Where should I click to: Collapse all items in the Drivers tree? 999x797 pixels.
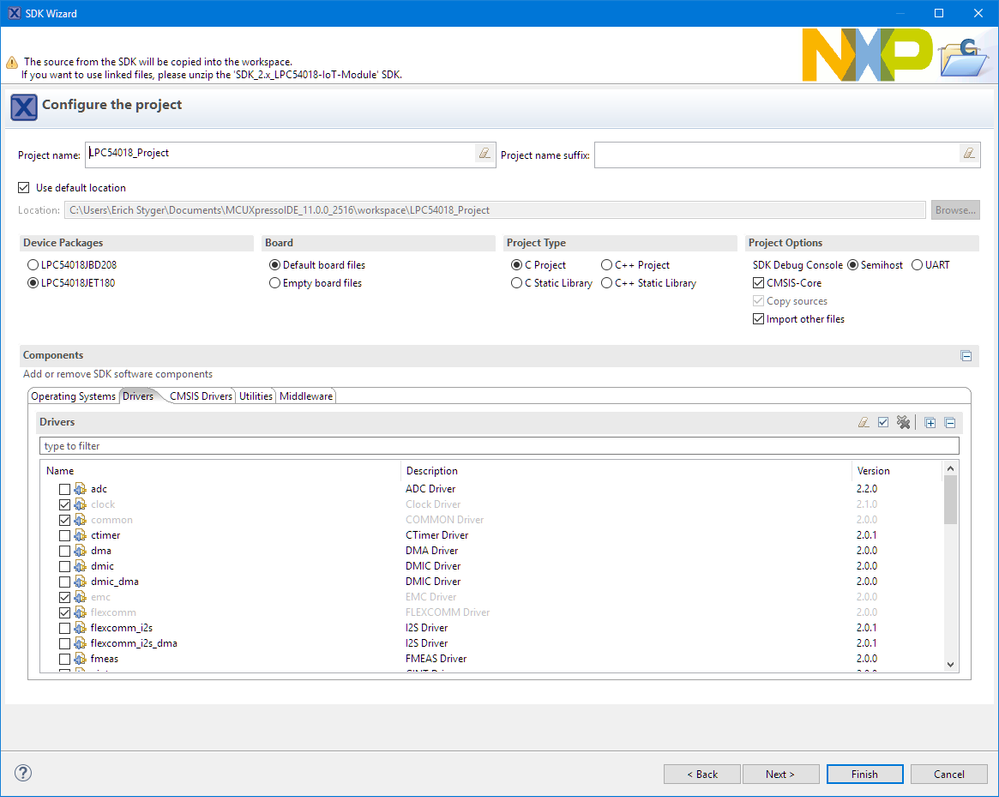(950, 422)
